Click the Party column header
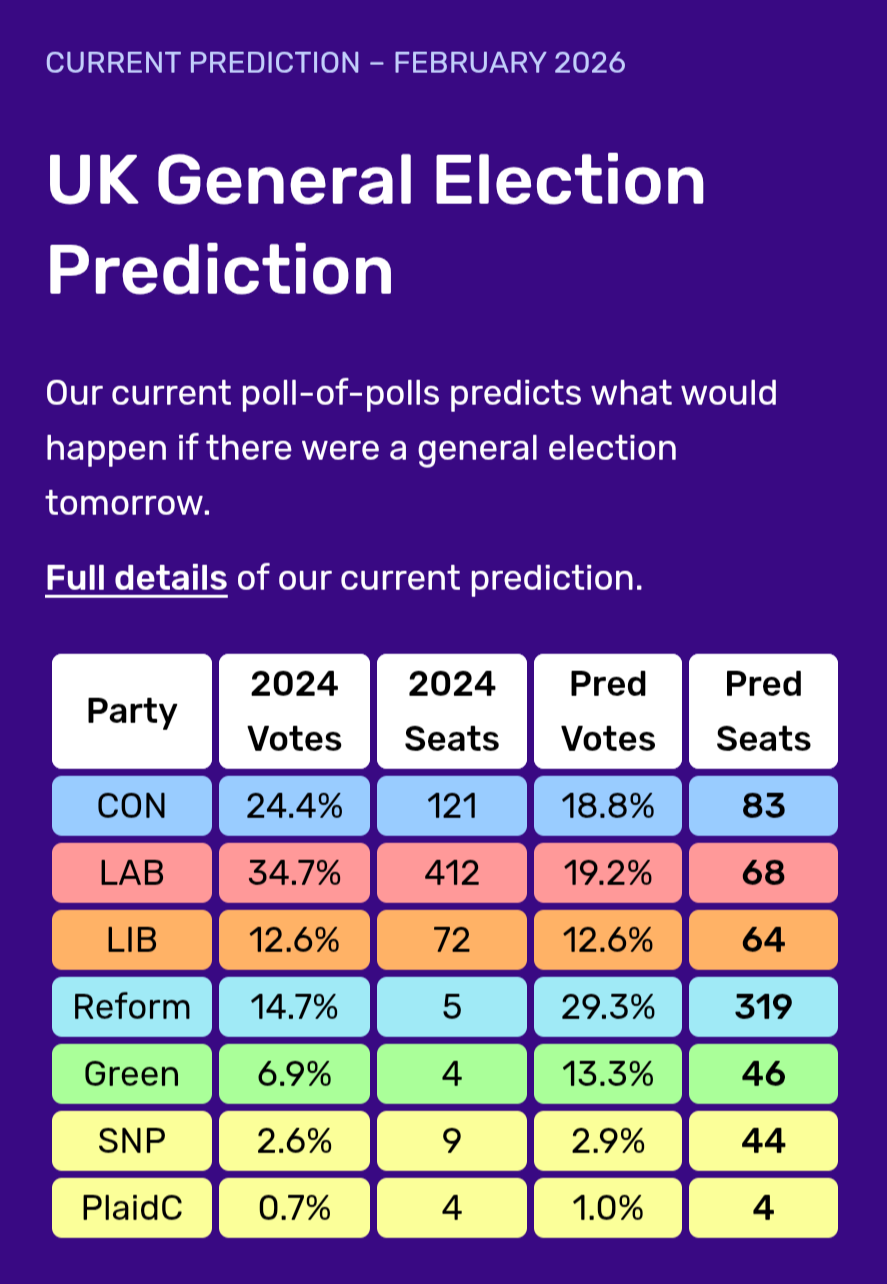 [x=132, y=711]
